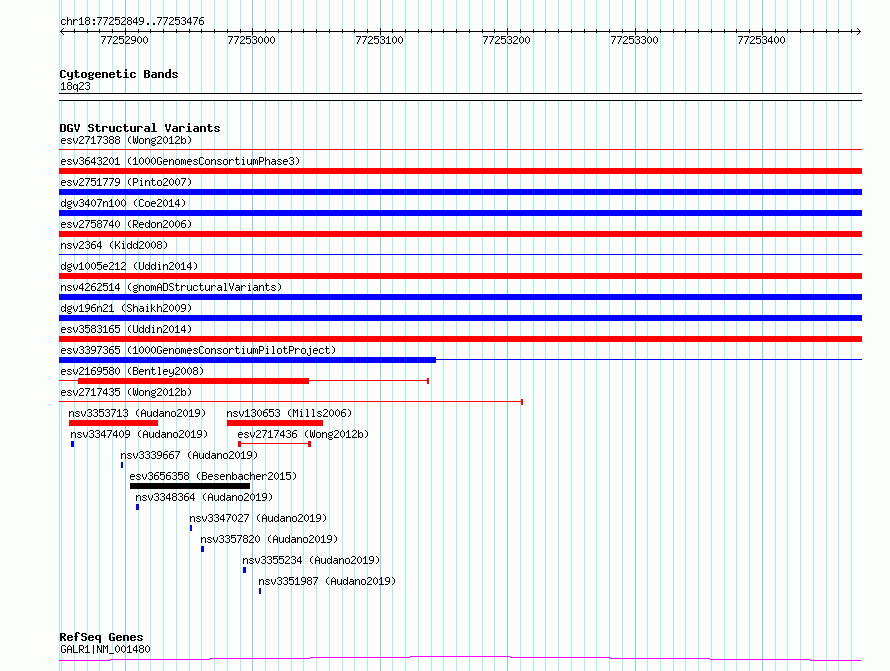This screenshot has width=890, height=671.
Task: Click dgv1005e212 (Uddin2014) label
Action: (x=129, y=266)
